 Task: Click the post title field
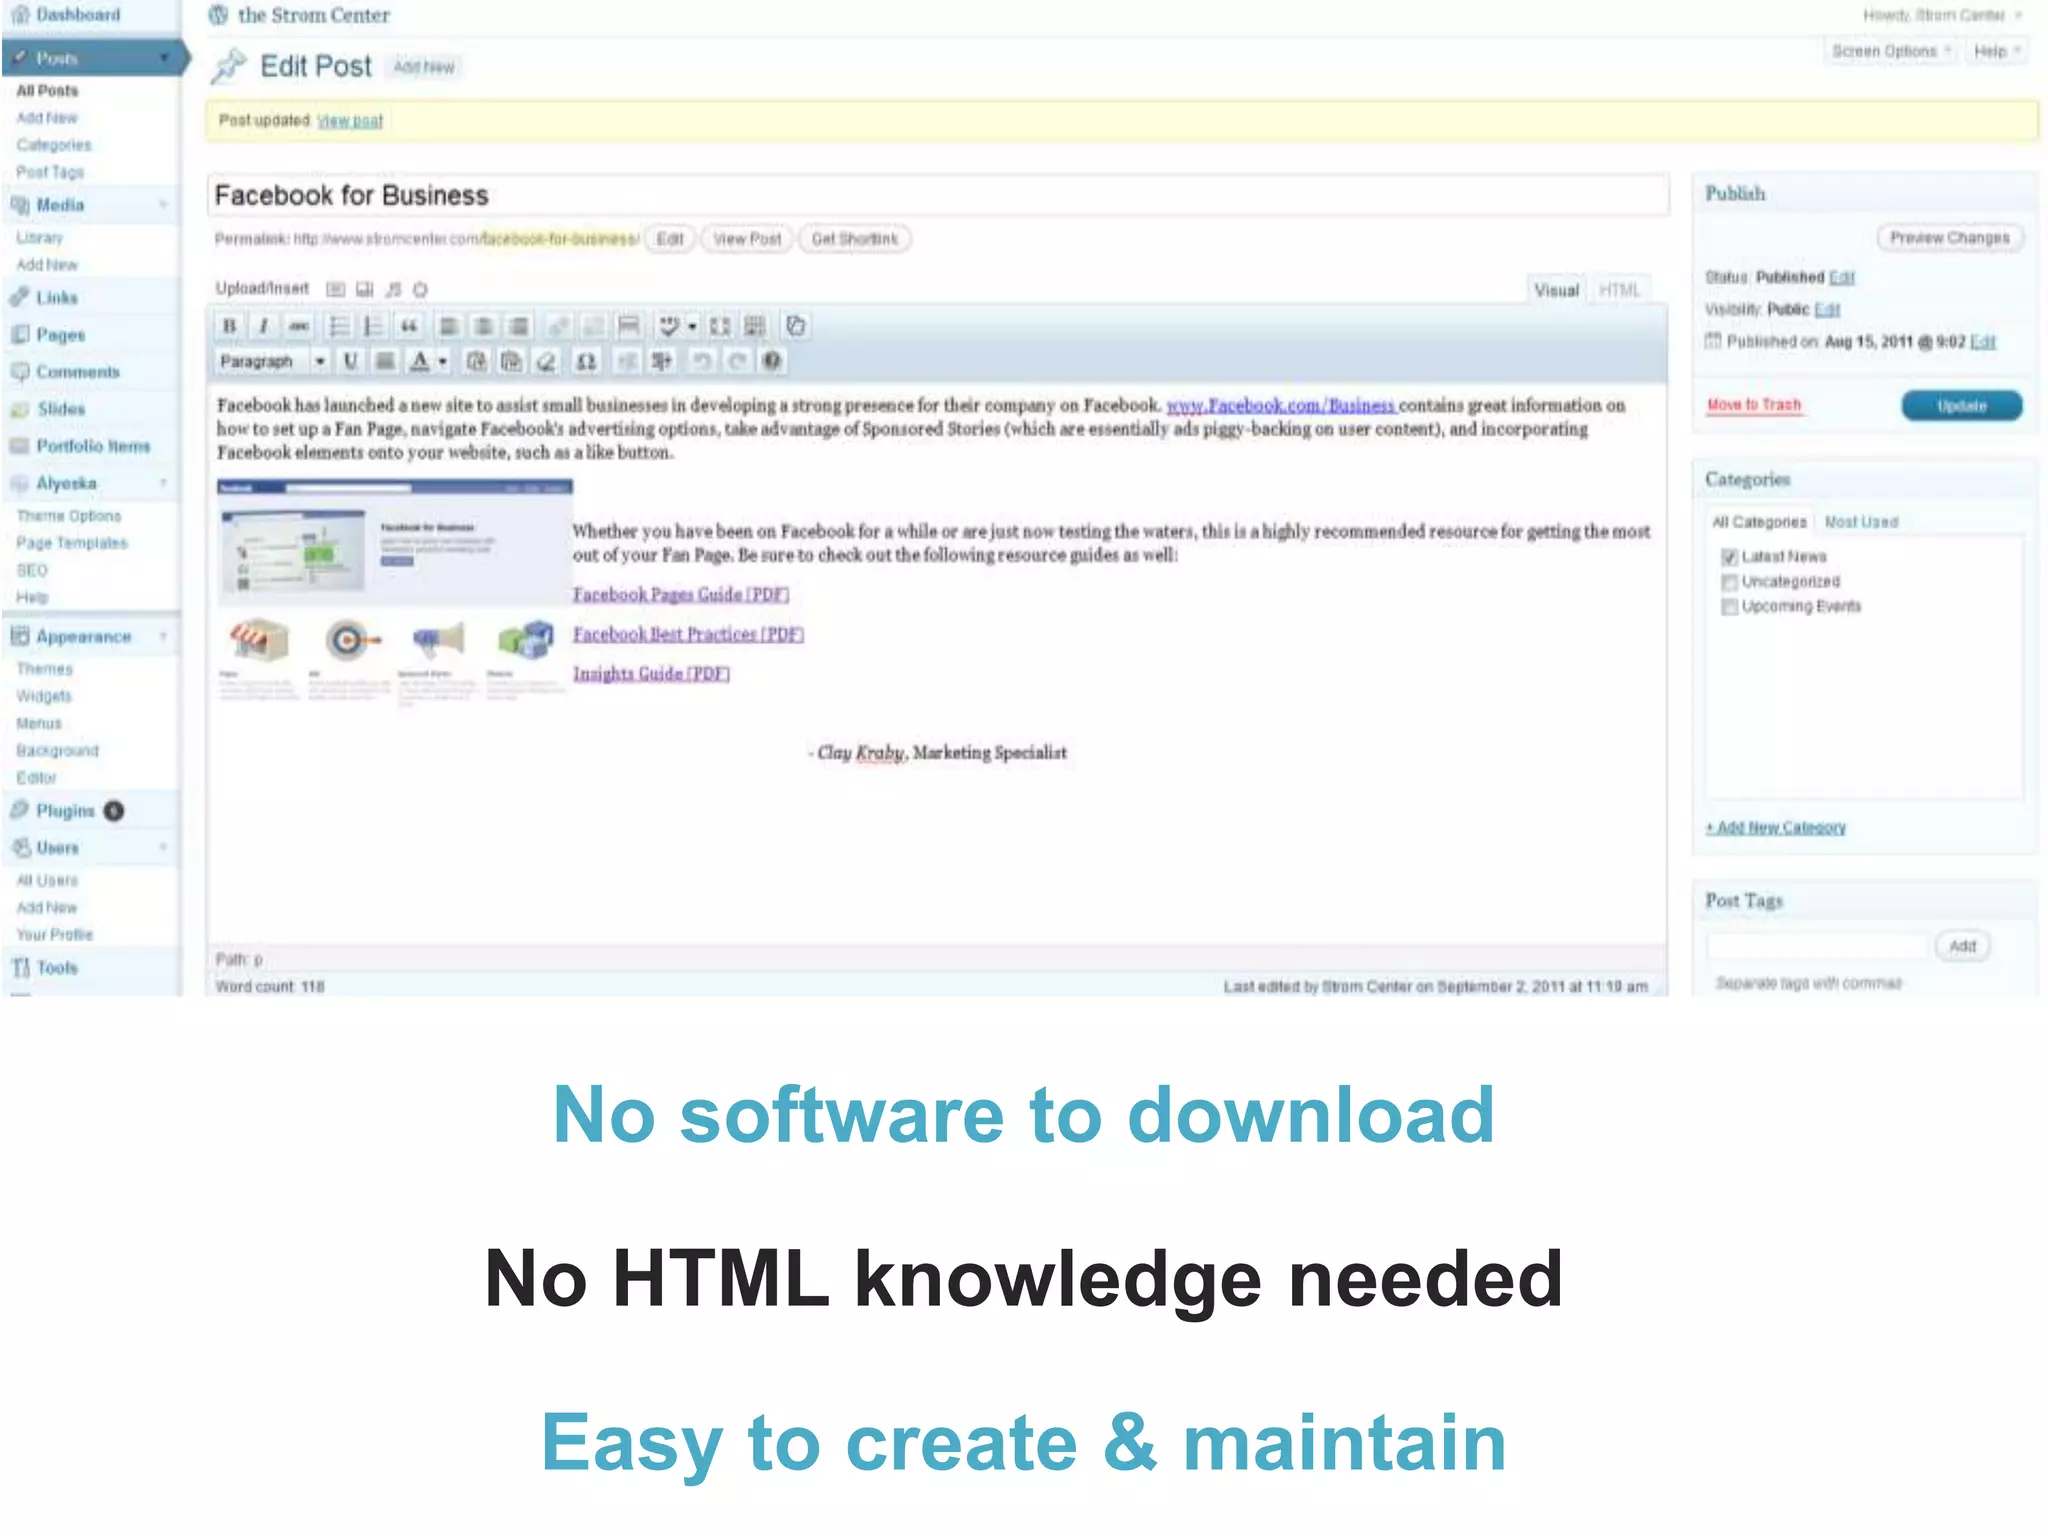click(x=938, y=195)
